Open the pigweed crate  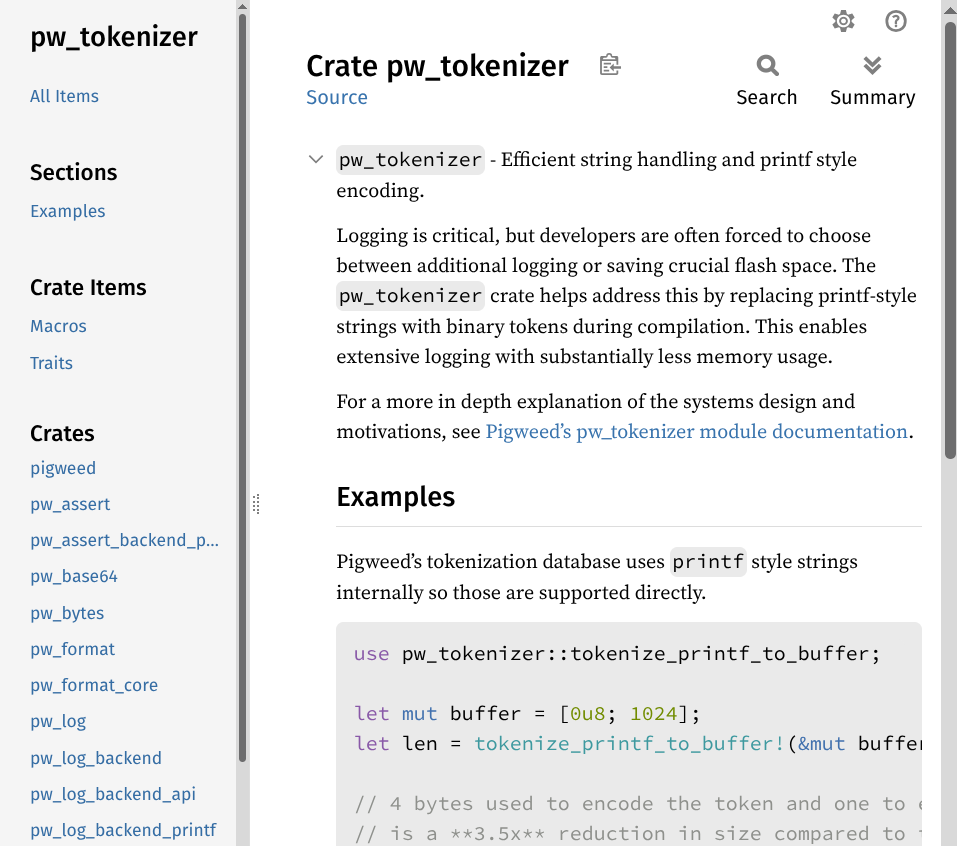(63, 468)
